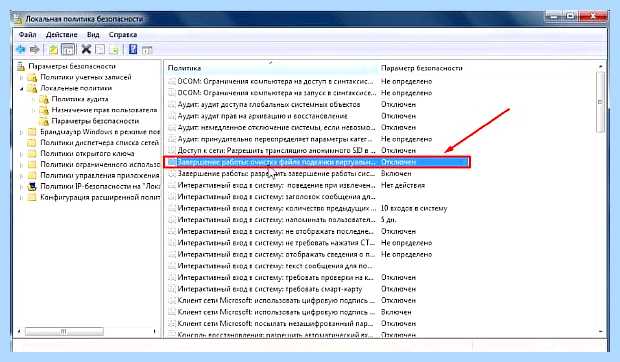Open the Действие menu

pos(61,35)
